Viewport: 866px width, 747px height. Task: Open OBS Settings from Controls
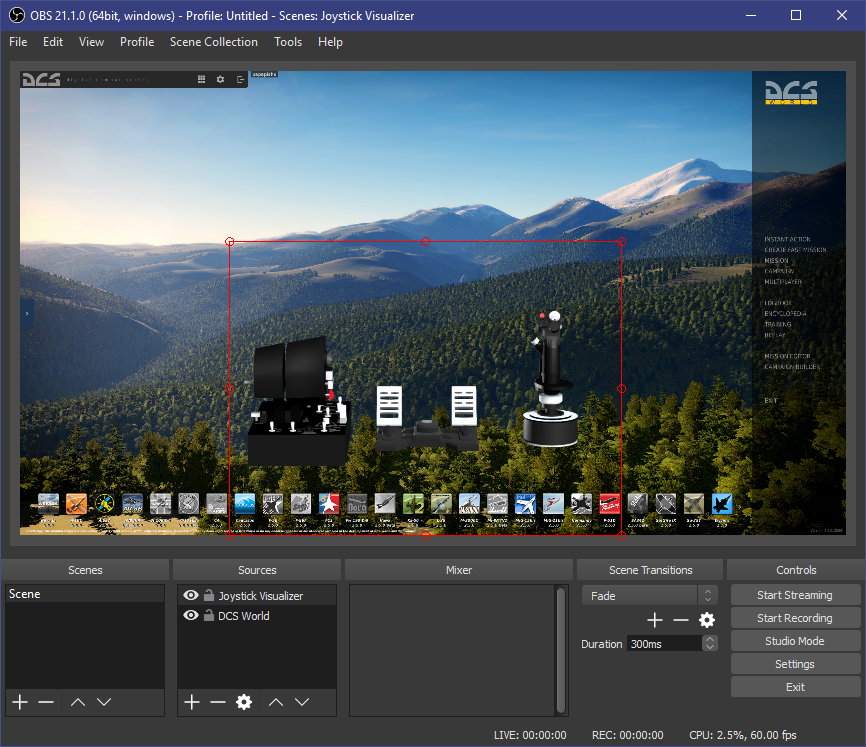795,664
